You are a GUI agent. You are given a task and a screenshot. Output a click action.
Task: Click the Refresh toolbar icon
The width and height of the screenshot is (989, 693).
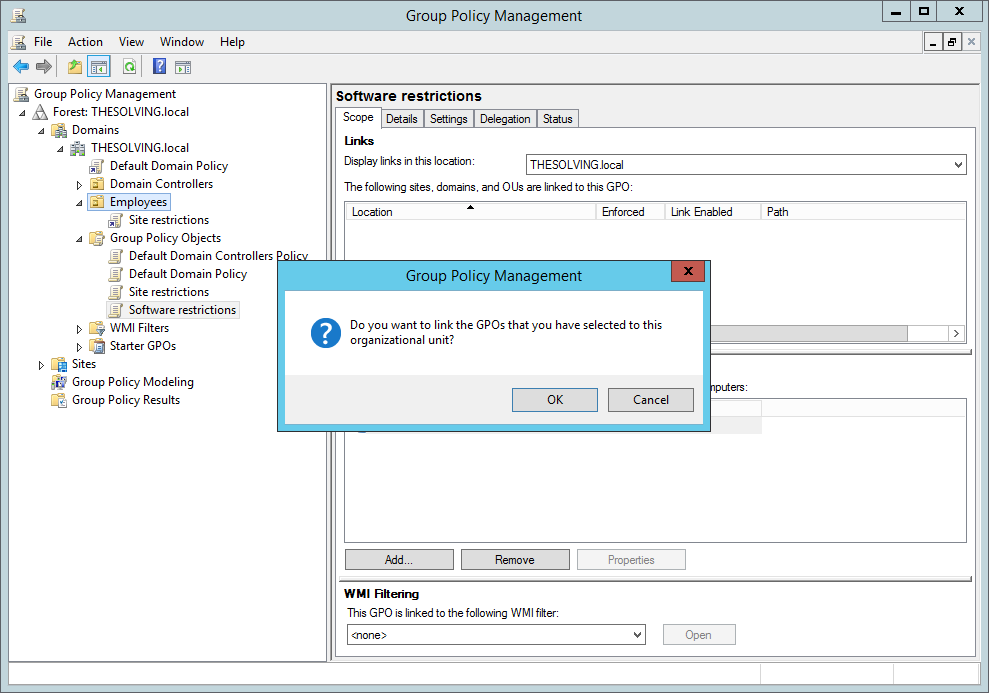point(129,66)
